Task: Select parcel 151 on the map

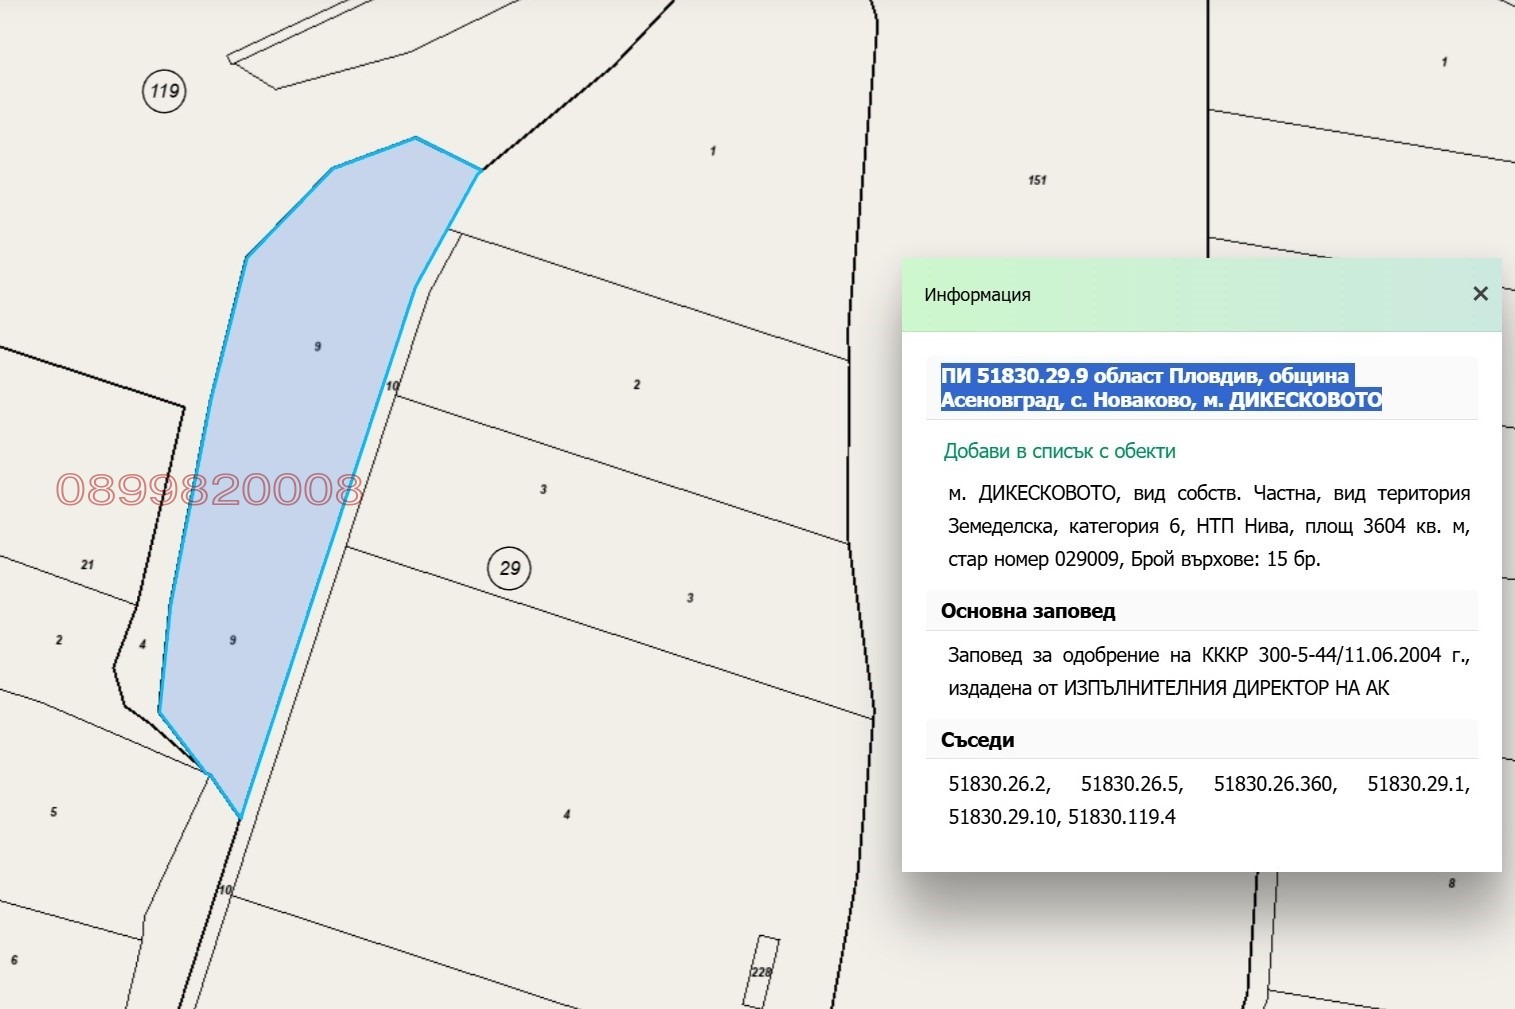Action: (x=1037, y=180)
